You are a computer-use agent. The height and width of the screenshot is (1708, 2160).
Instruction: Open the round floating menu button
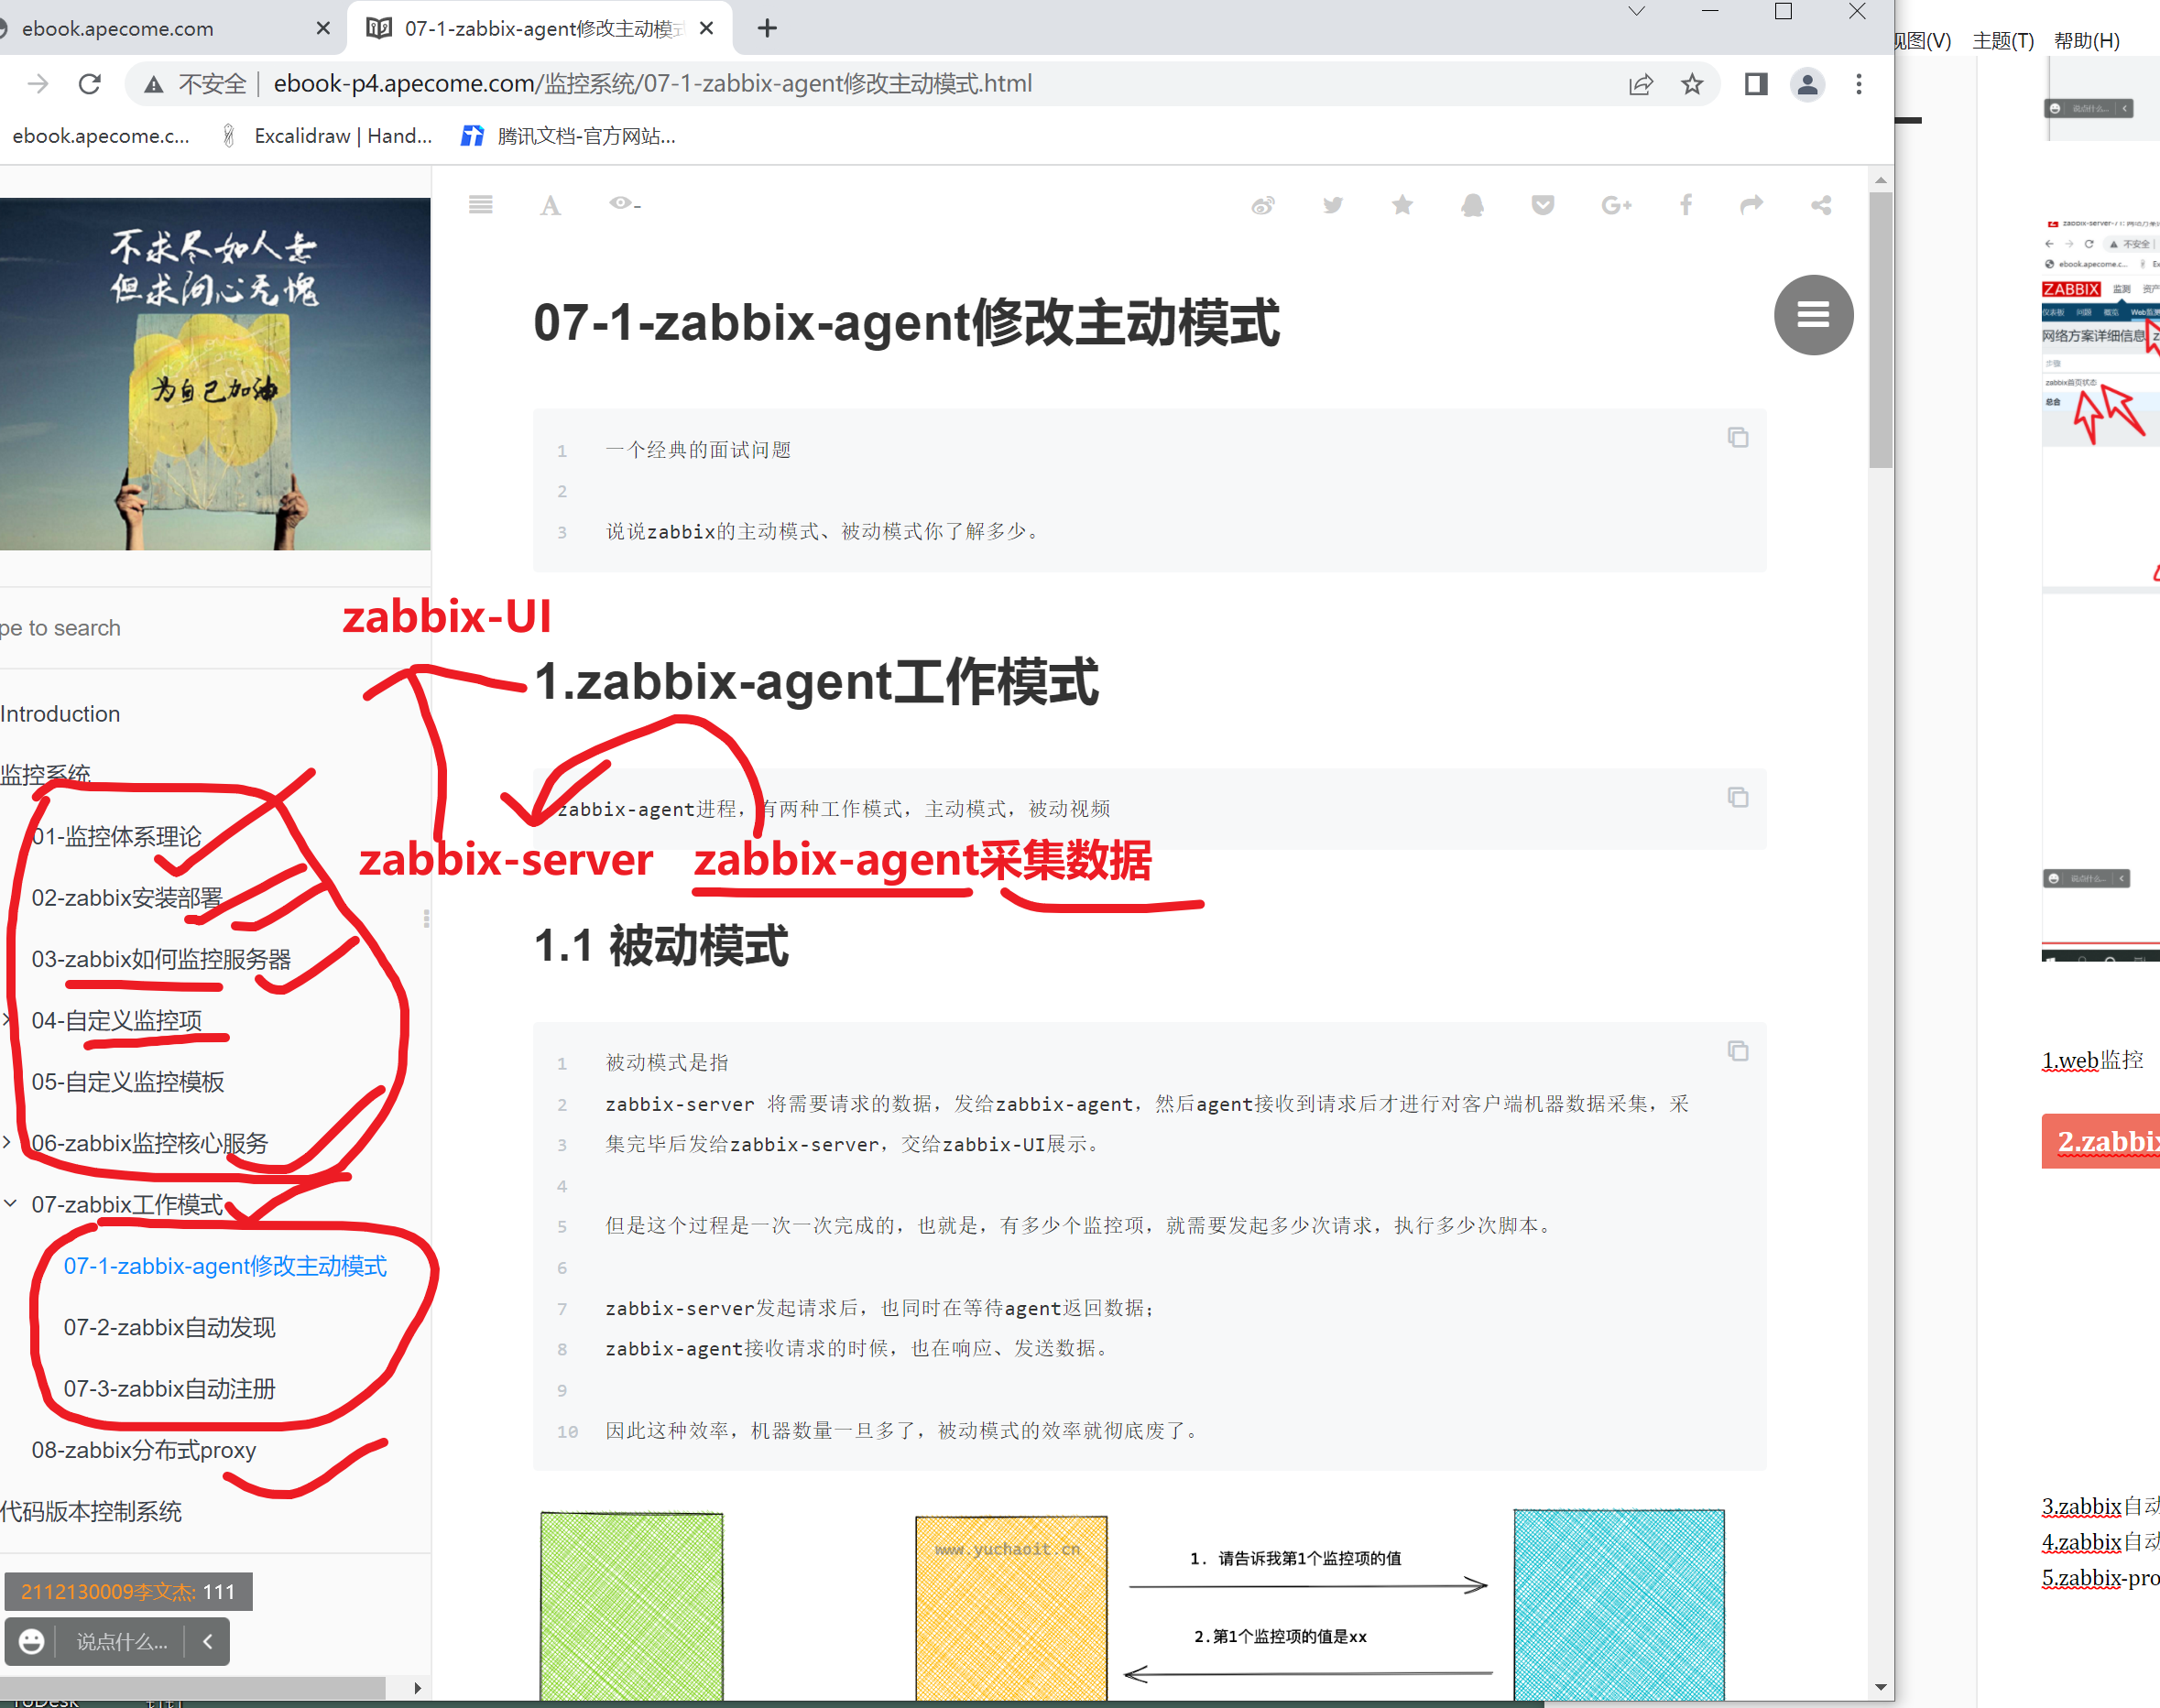coord(1813,315)
